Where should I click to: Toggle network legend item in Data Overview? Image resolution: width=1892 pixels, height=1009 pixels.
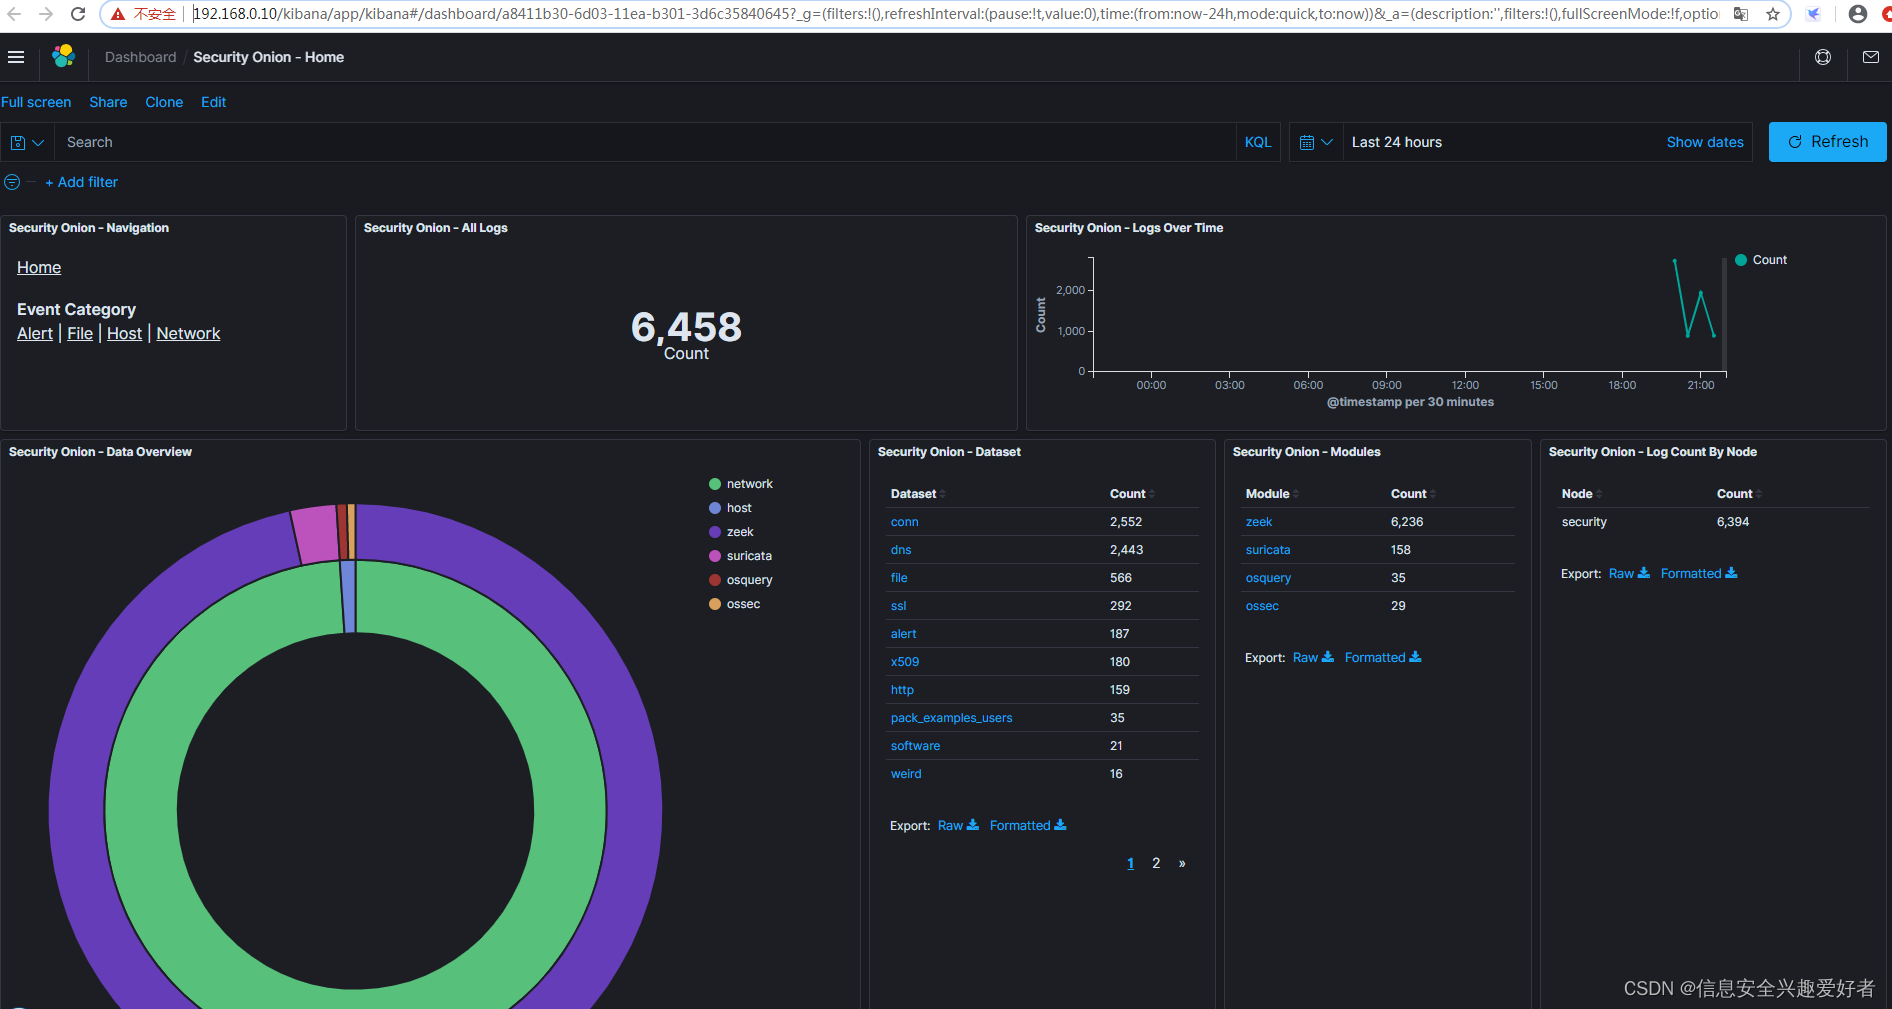click(741, 484)
